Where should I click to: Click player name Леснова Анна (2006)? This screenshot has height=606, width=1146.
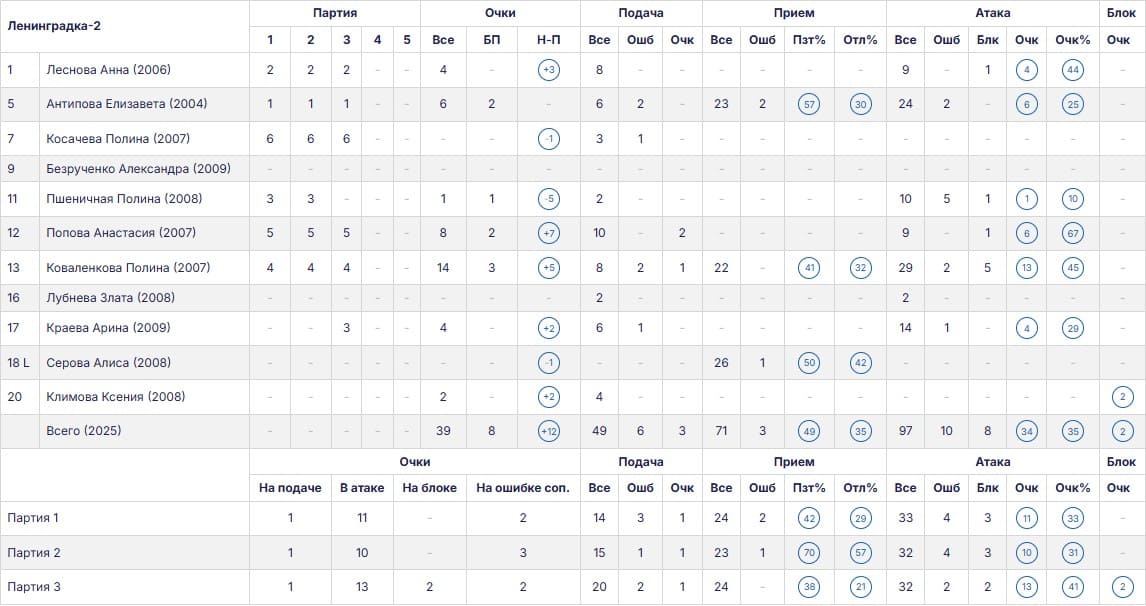(108, 70)
